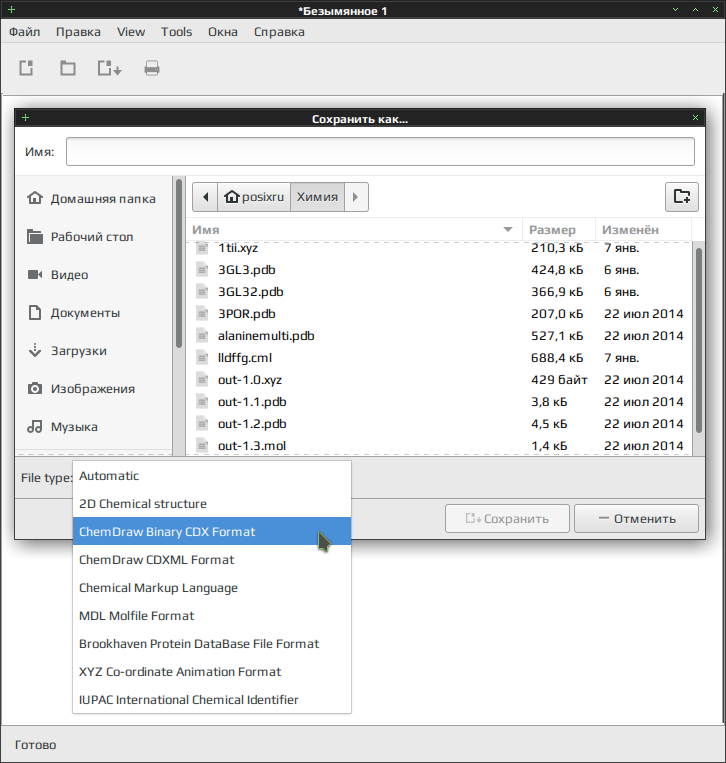Select XYZ Co-ordinate Animation Format
The image size is (726, 763).
pyautogui.click(x=212, y=672)
